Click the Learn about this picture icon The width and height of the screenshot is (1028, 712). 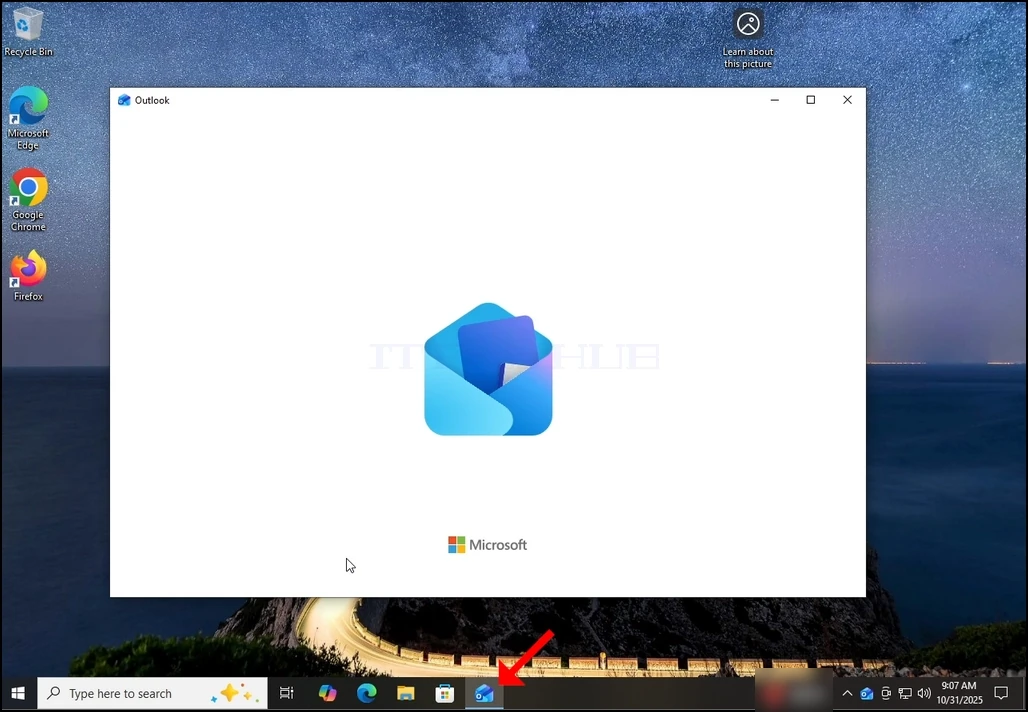click(747, 38)
